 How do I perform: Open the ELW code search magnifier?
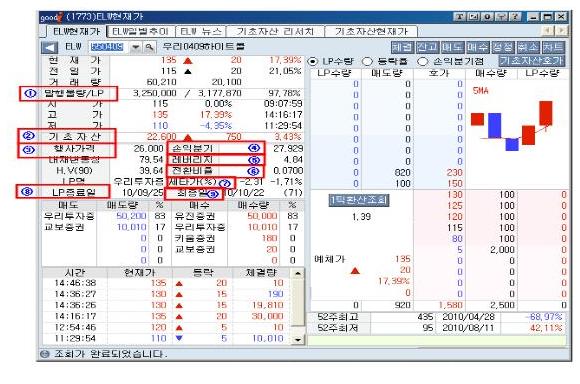(149, 47)
